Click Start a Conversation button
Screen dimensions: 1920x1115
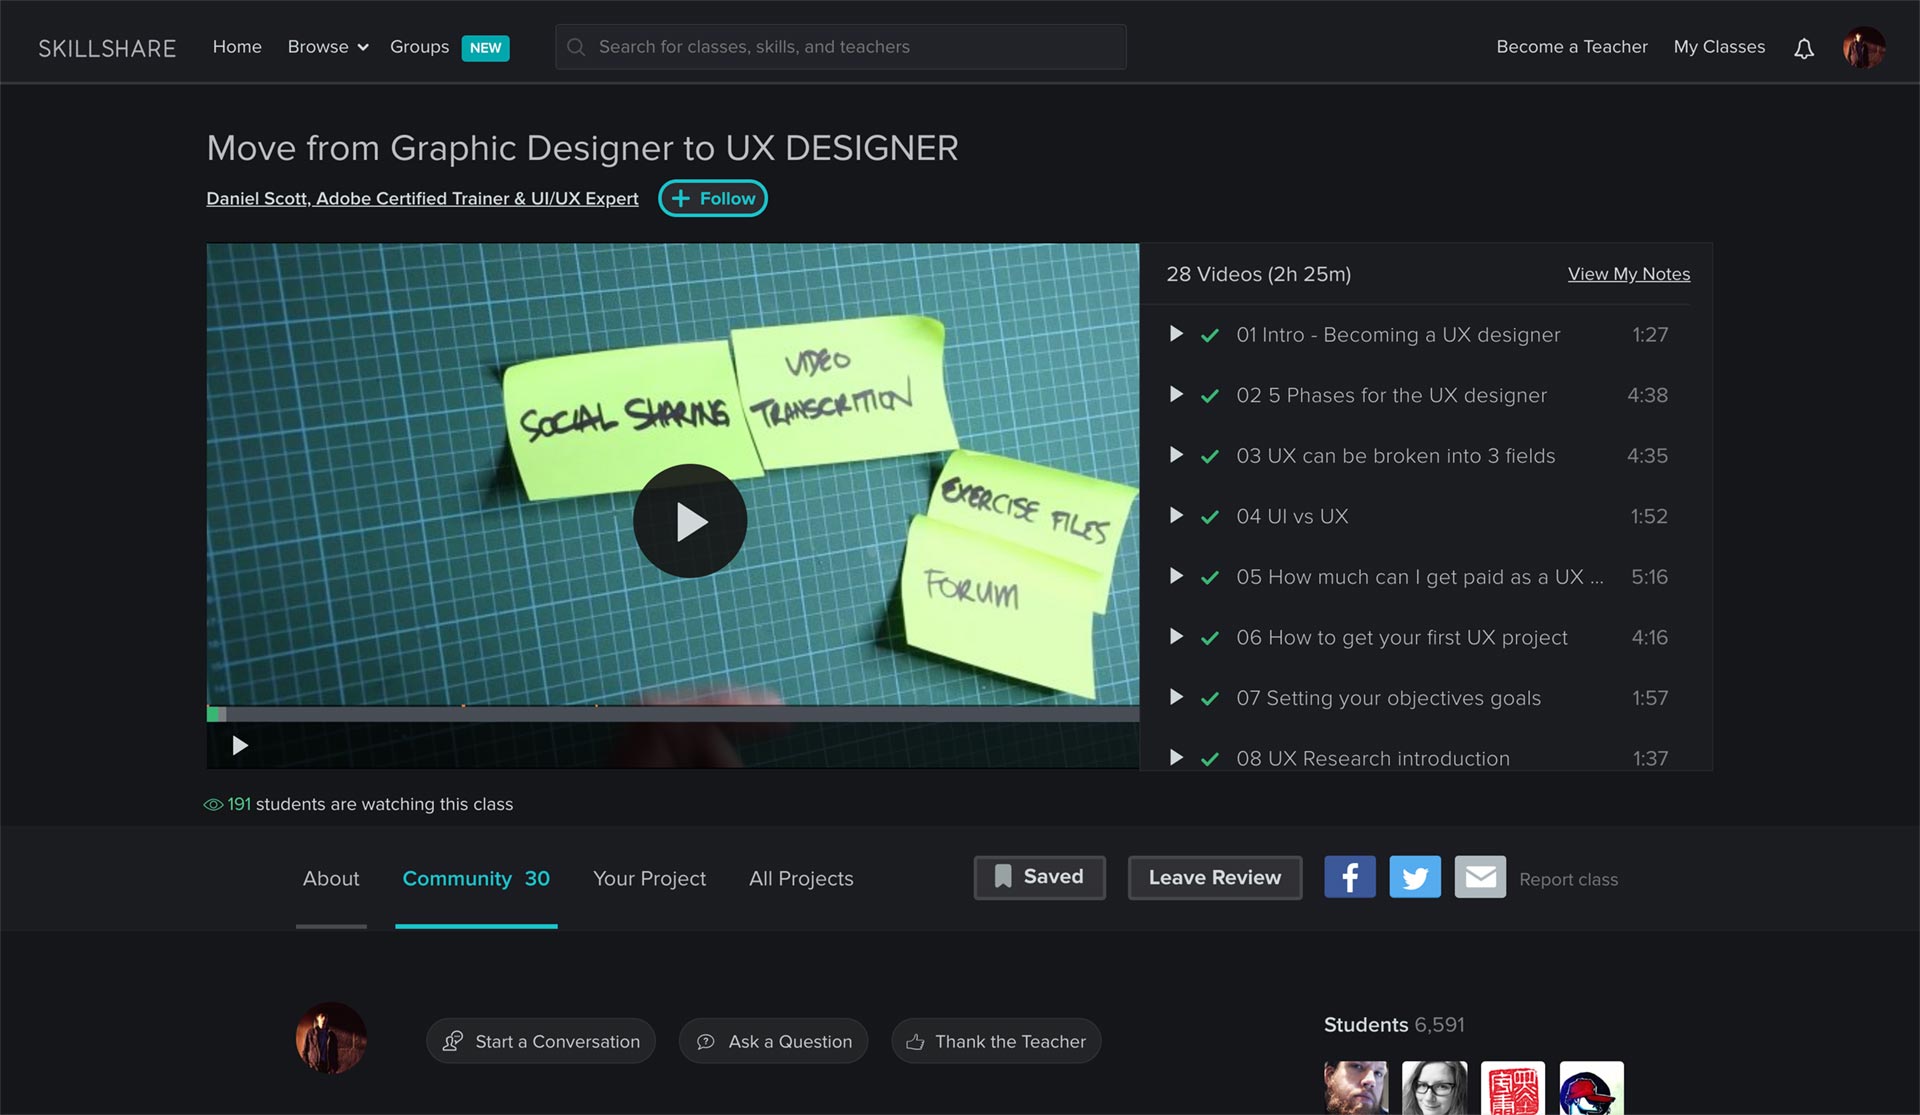(x=541, y=1041)
